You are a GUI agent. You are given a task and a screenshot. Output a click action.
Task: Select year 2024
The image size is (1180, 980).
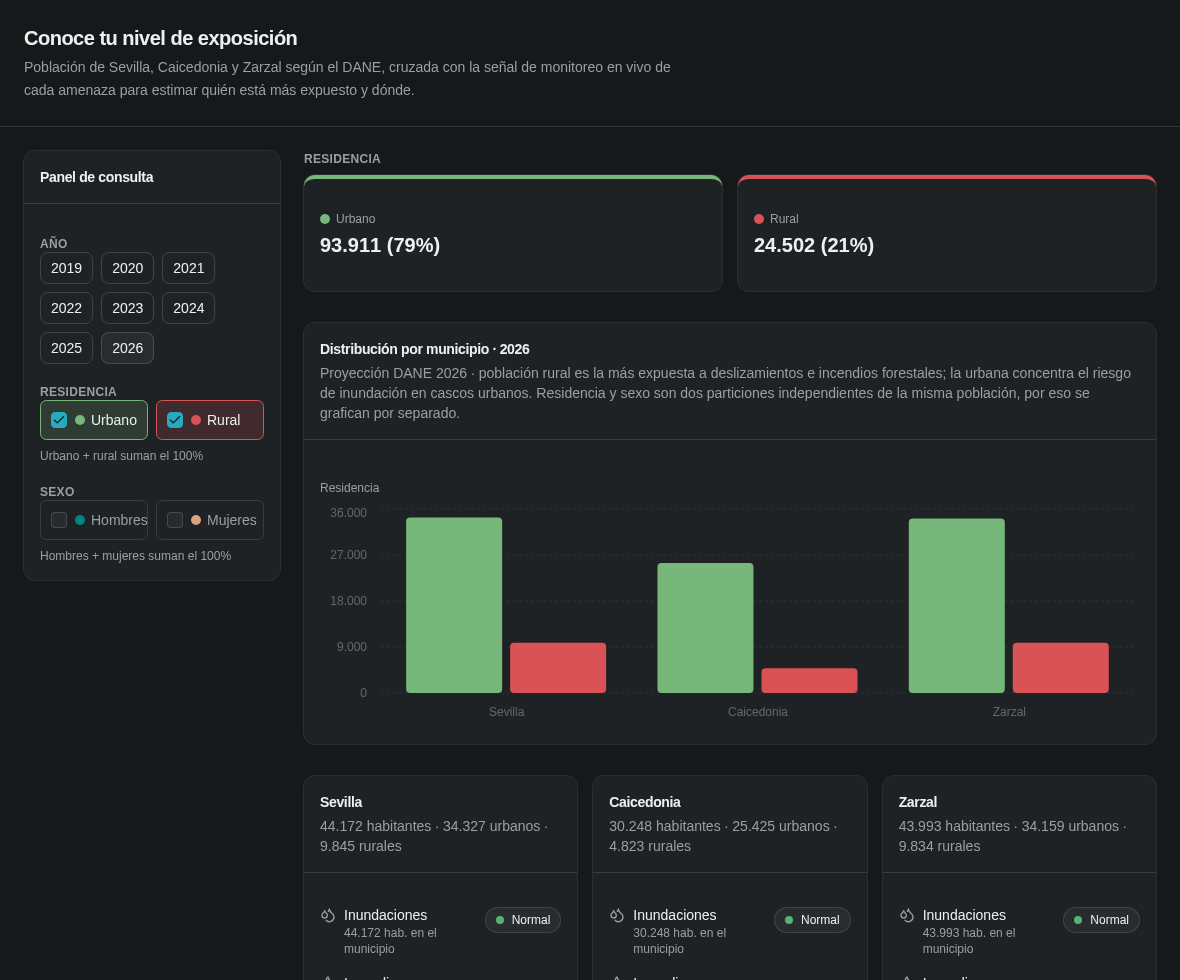click(188, 308)
